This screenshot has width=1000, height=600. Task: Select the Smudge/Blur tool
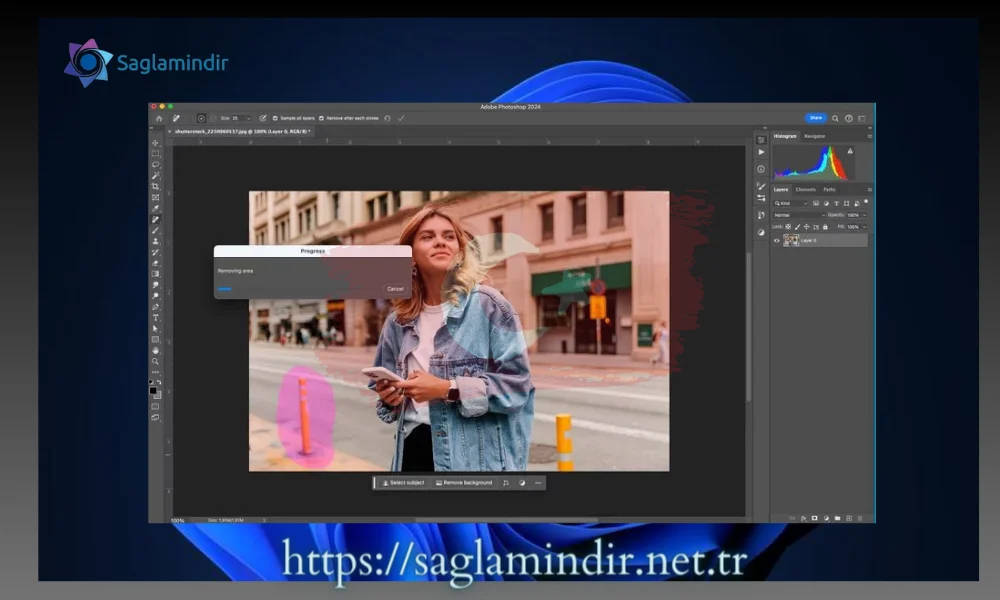point(156,284)
